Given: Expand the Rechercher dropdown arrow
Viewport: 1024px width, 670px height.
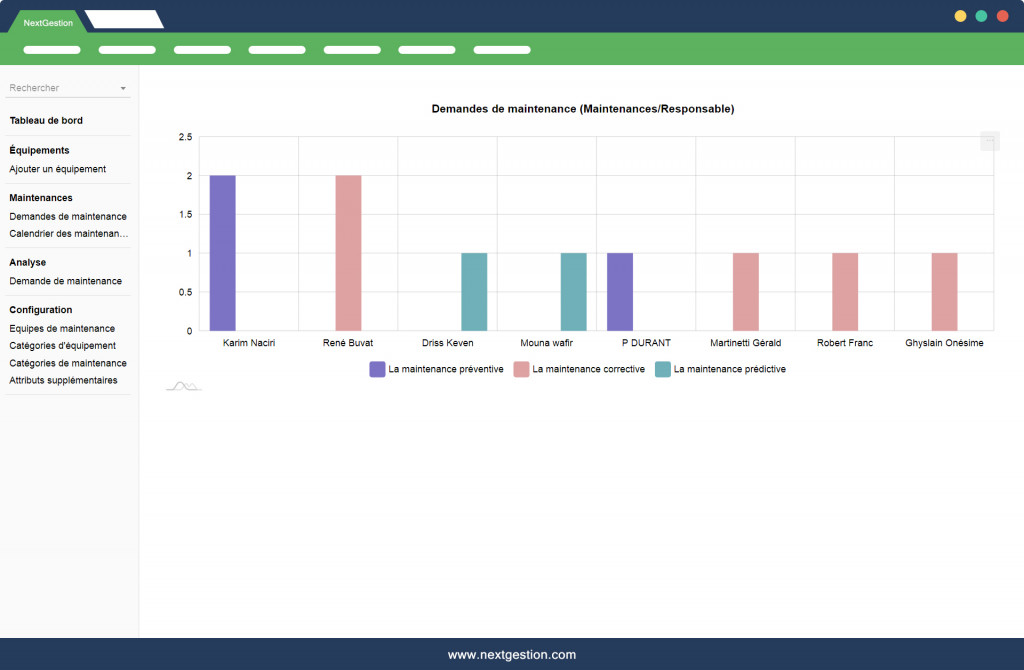Looking at the screenshot, I should (123, 88).
